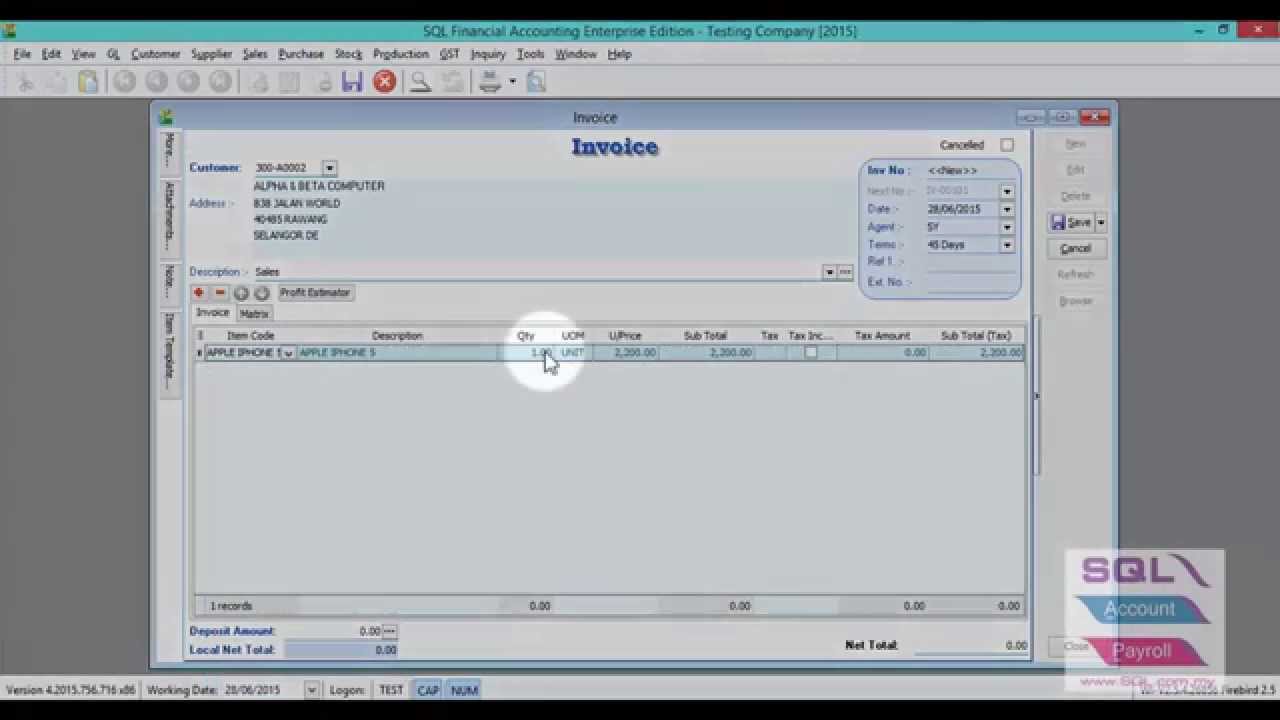The width and height of the screenshot is (1280, 720).
Task: Click the Refresh toolbar icon beside magnifier
Action: pos(453,82)
